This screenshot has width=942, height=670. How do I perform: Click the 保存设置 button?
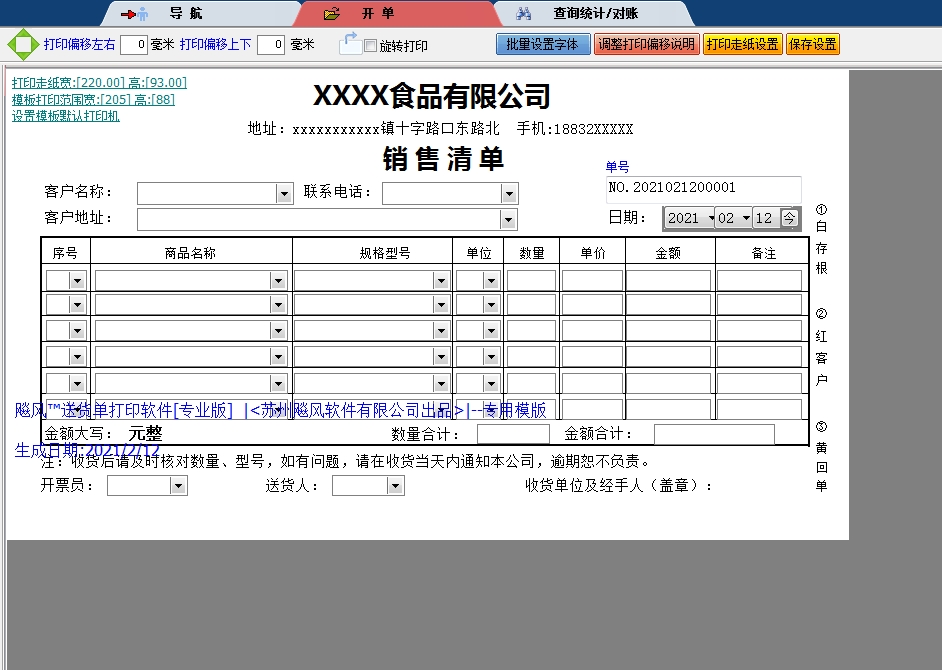click(812, 45)
